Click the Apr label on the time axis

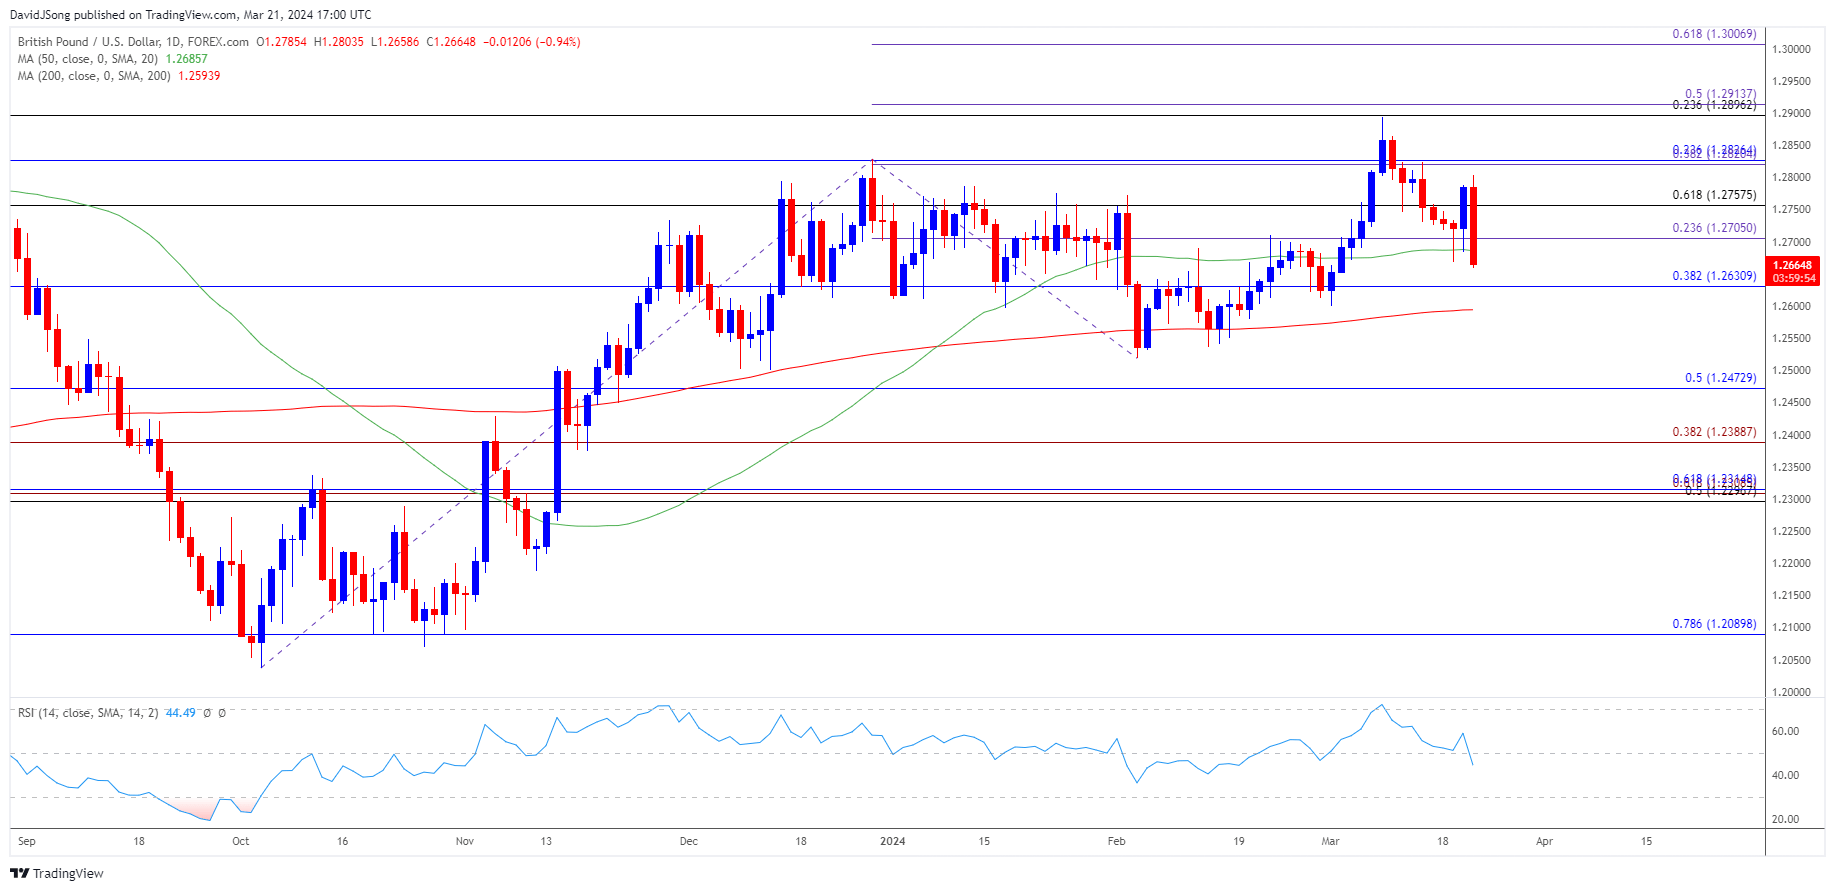(1544, 841)
